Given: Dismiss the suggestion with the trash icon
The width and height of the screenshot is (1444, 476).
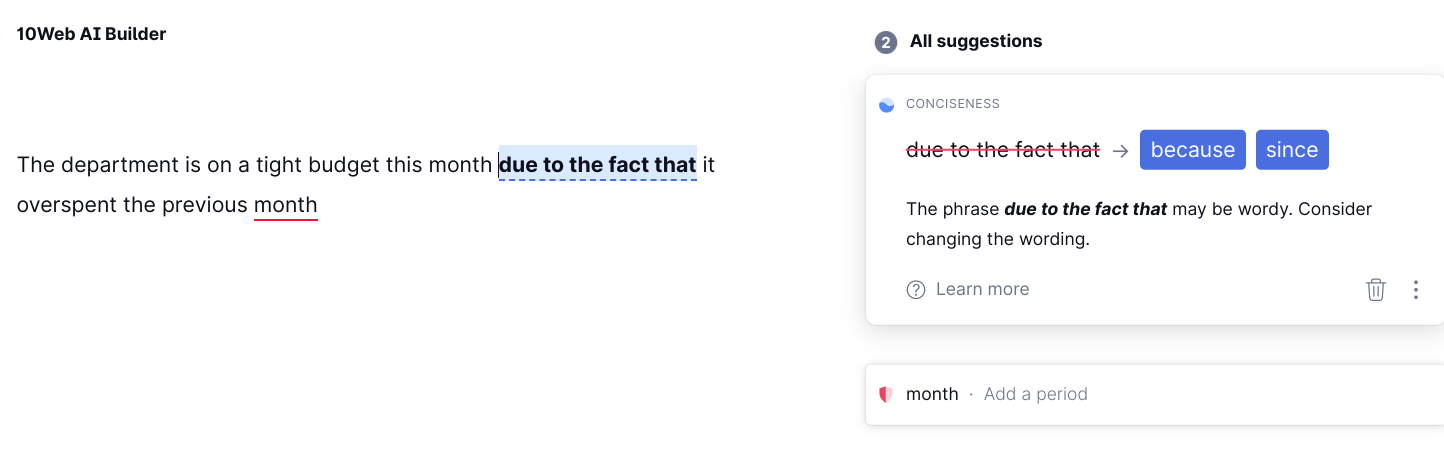Looking at the screenshot, I should 1376,289.
